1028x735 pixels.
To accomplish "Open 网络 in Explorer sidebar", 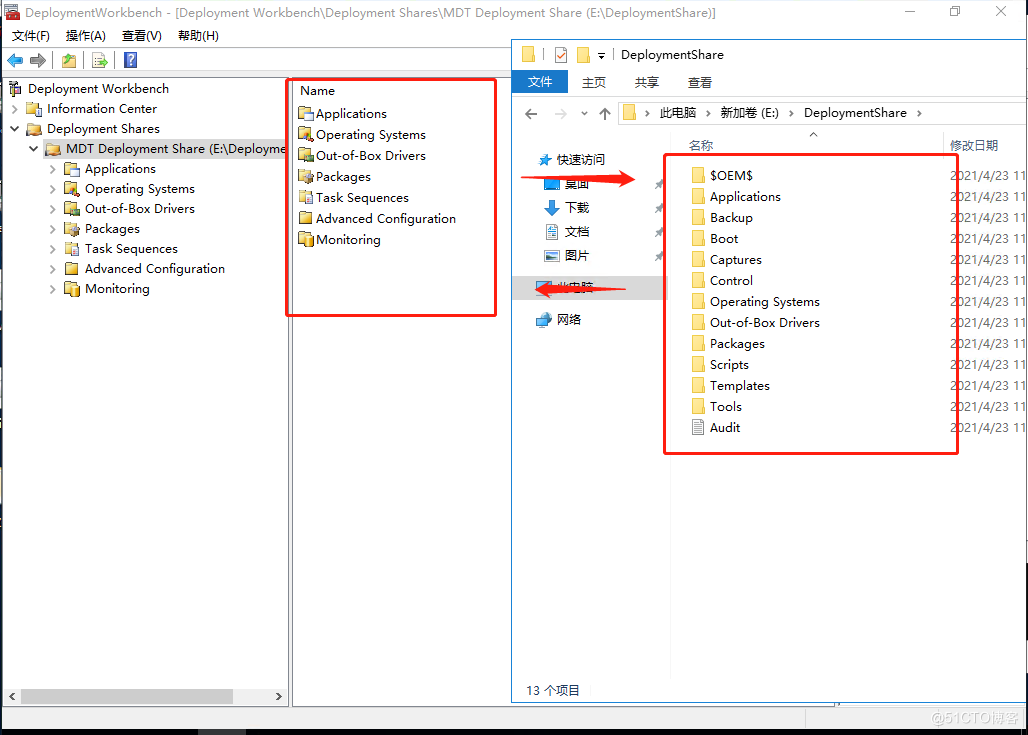I will [568, 320].
